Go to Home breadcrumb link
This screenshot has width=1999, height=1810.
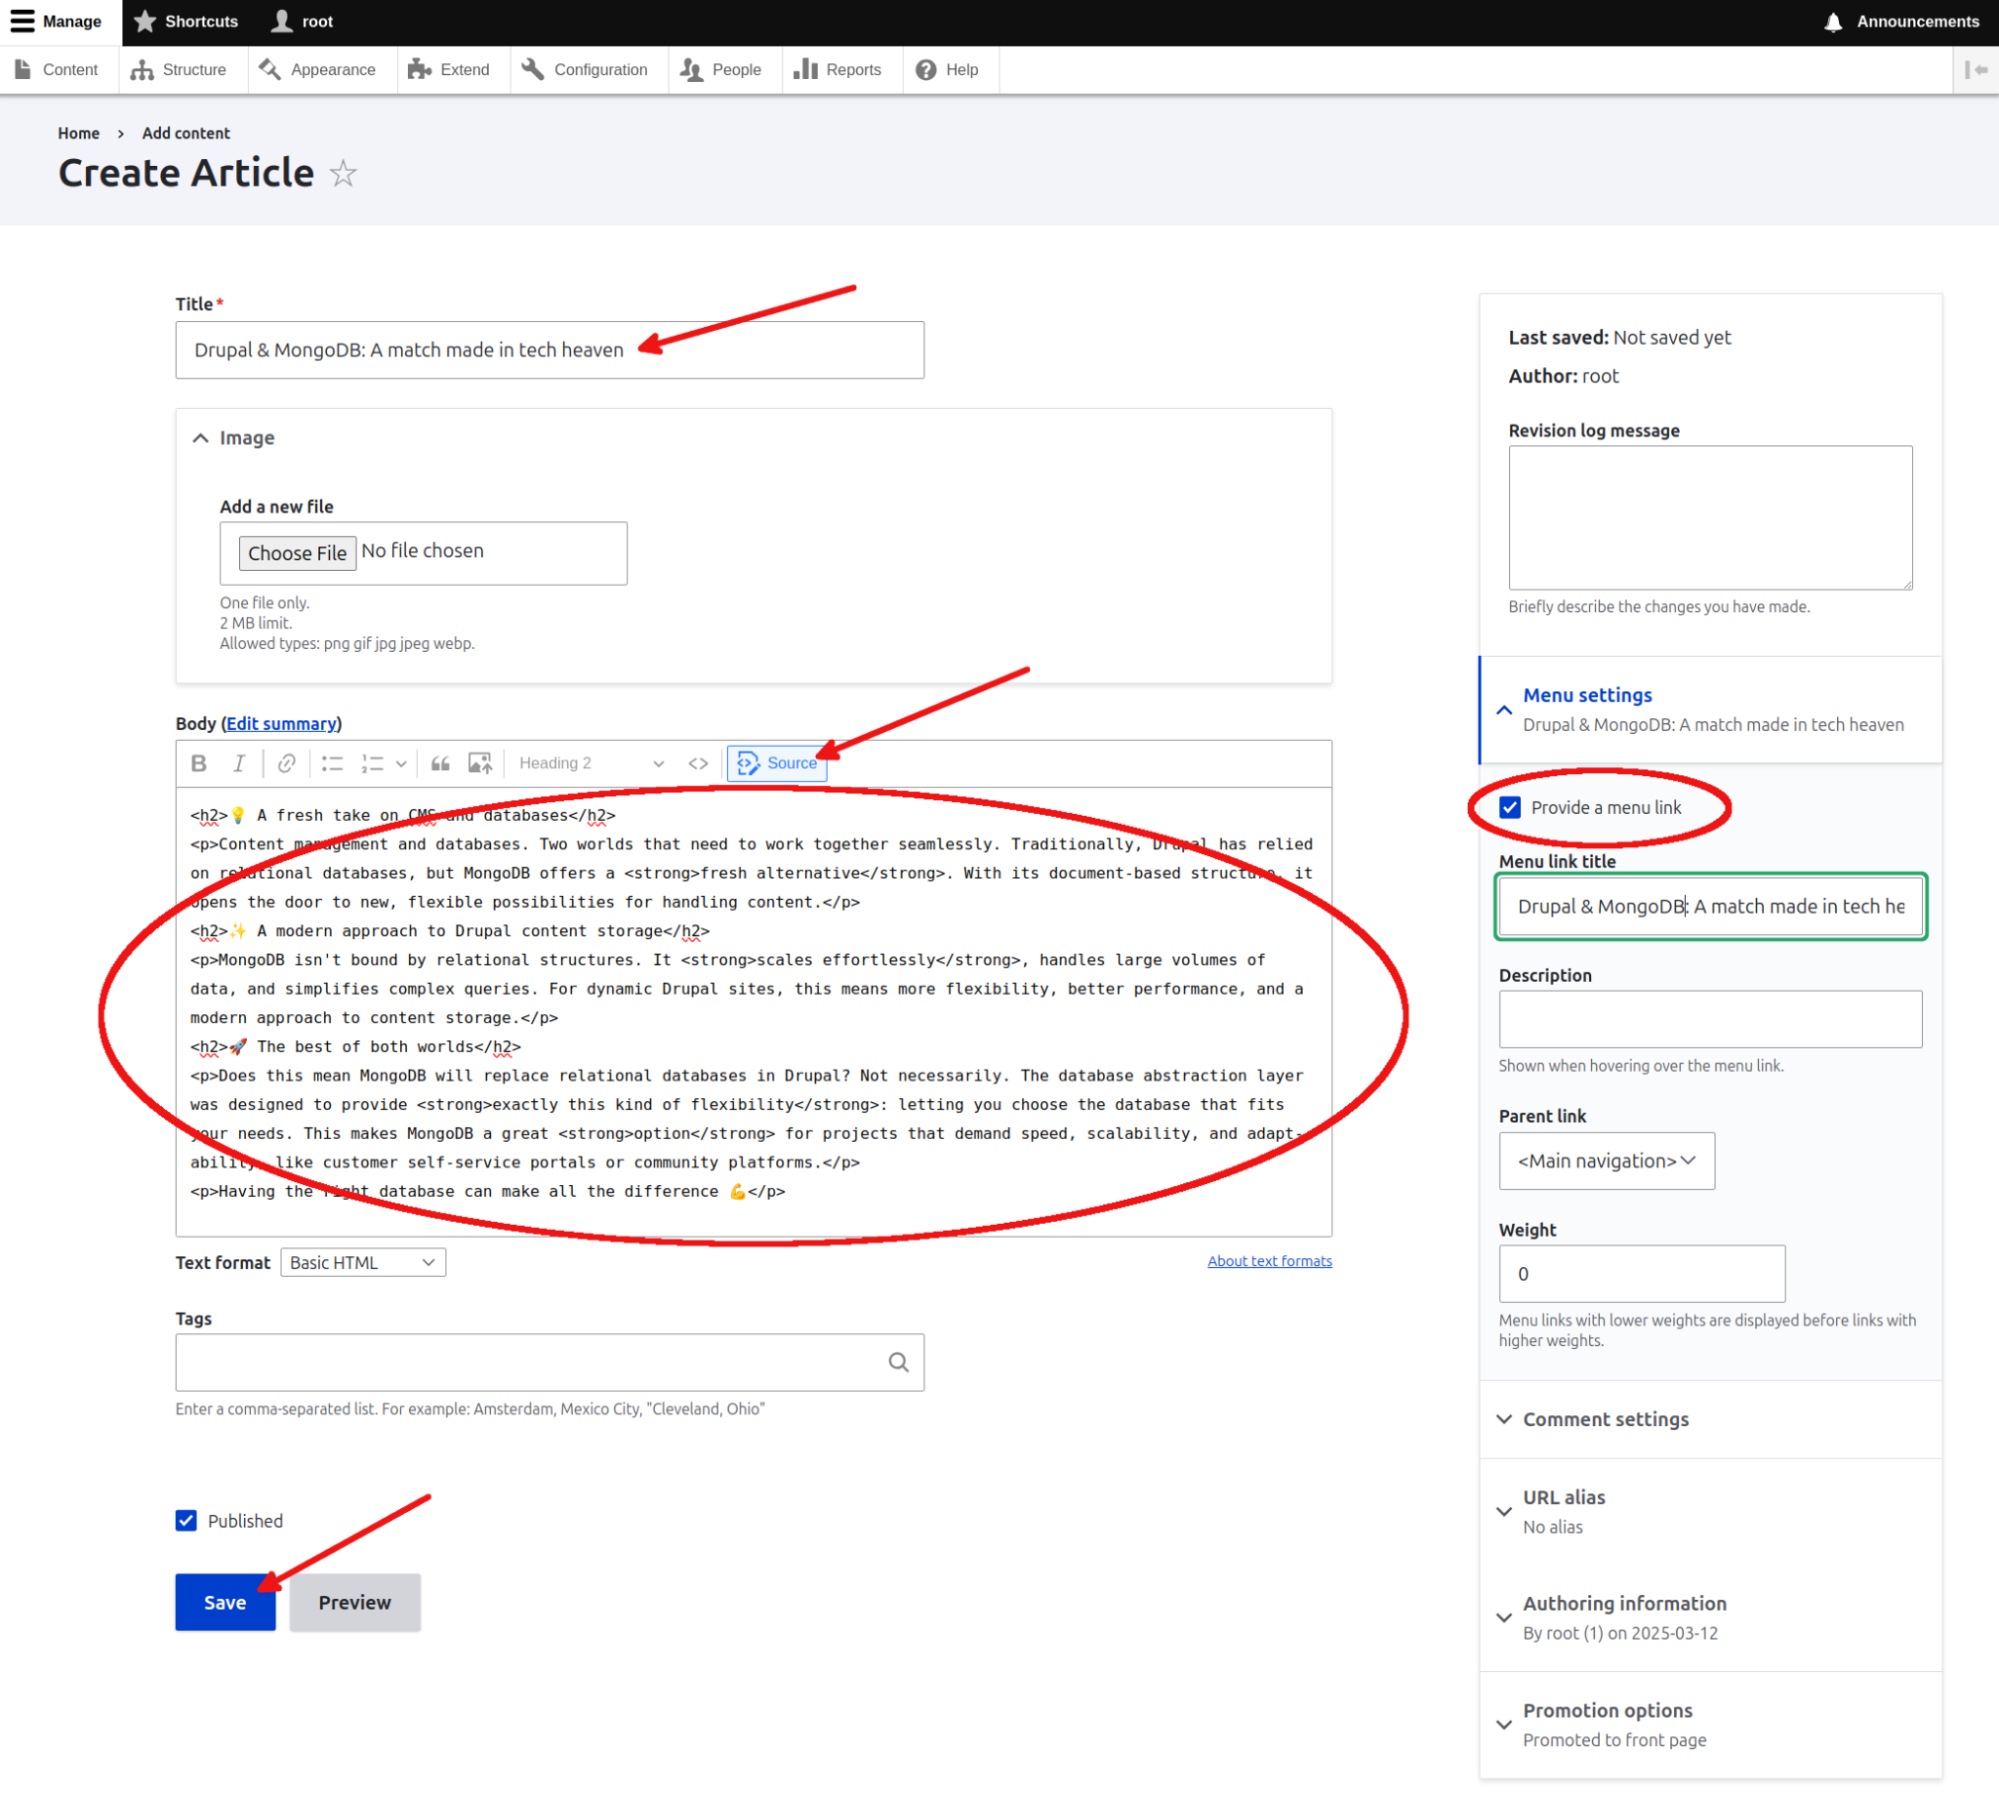[x=78, y=134]
